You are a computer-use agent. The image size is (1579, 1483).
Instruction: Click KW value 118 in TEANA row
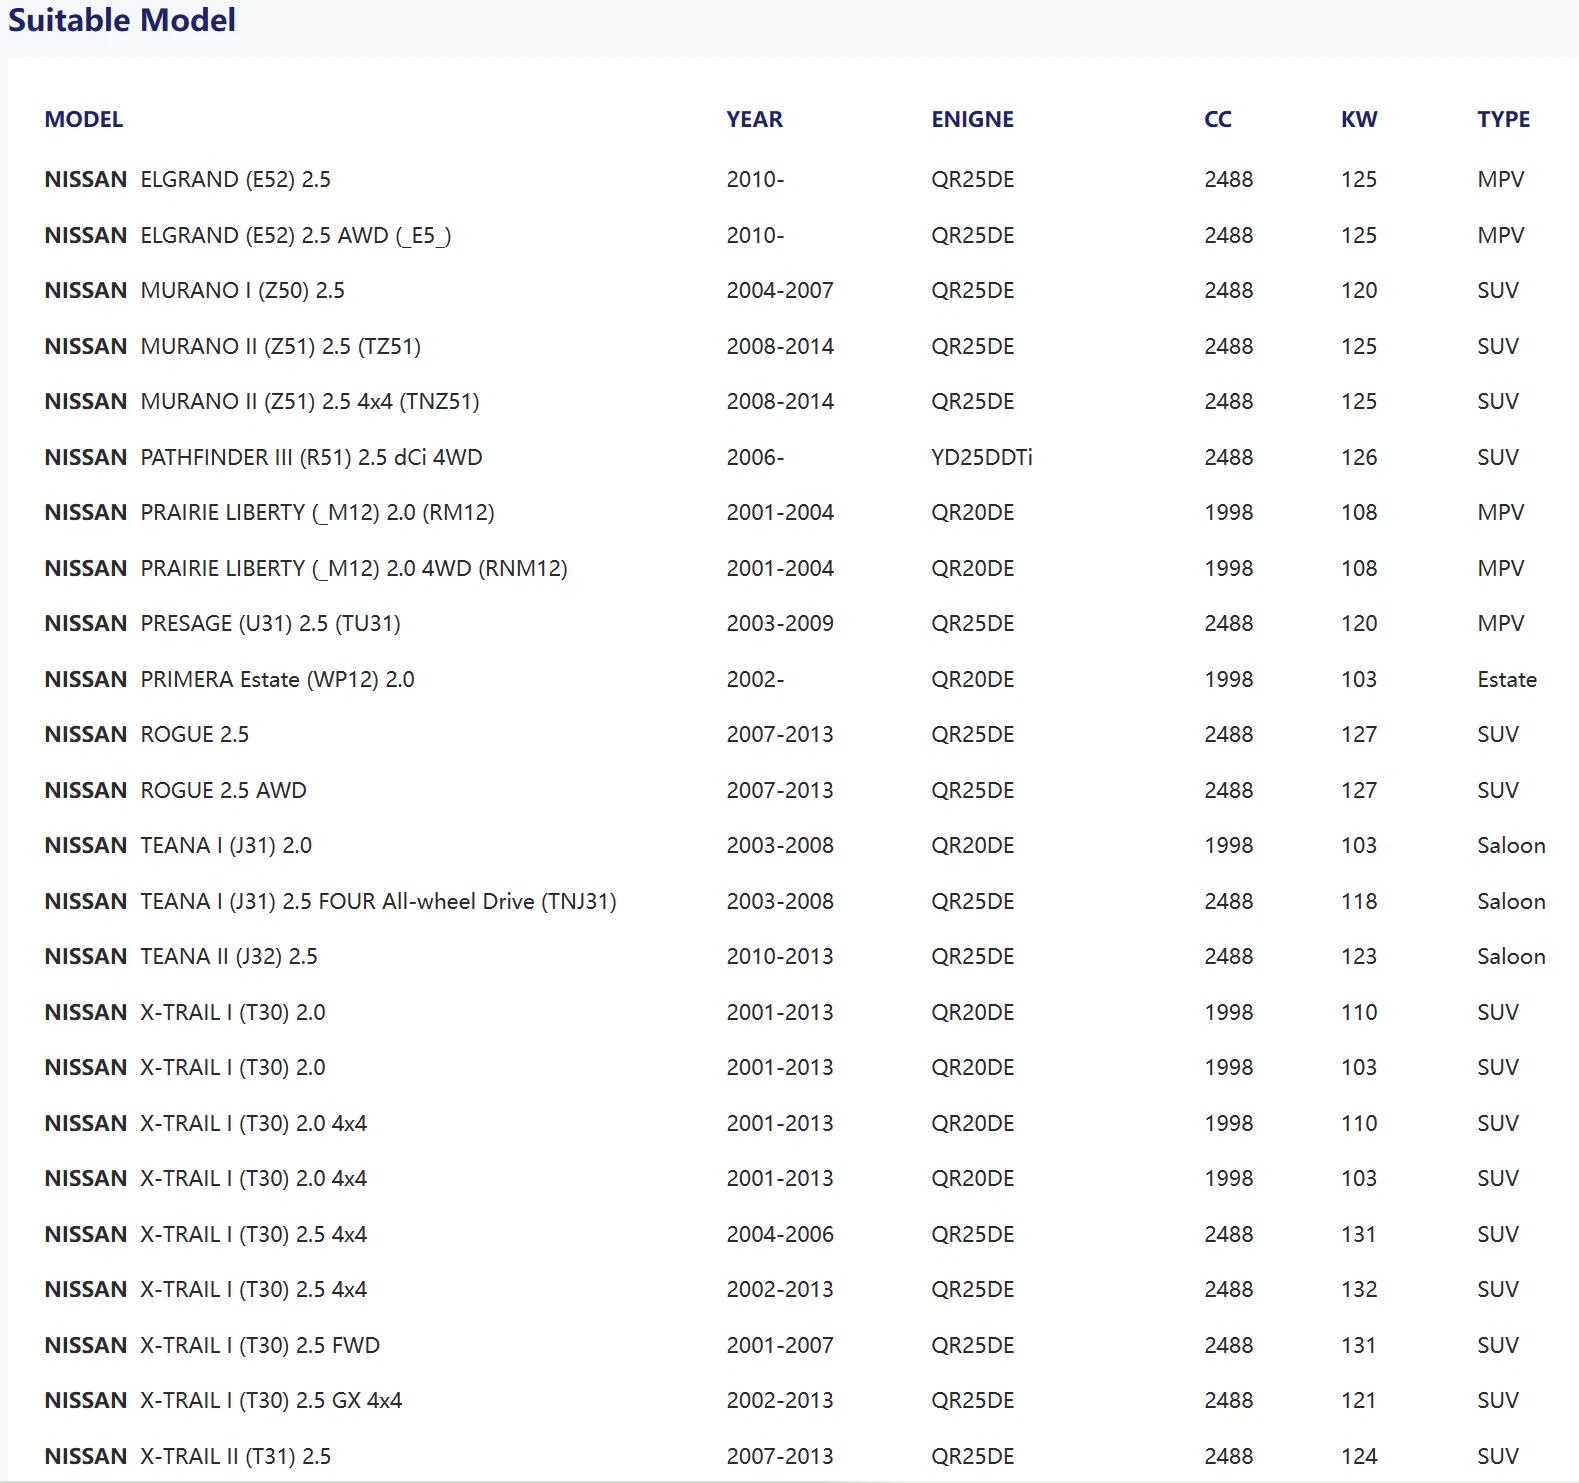pyautogui.click(x=1359, y=902)
